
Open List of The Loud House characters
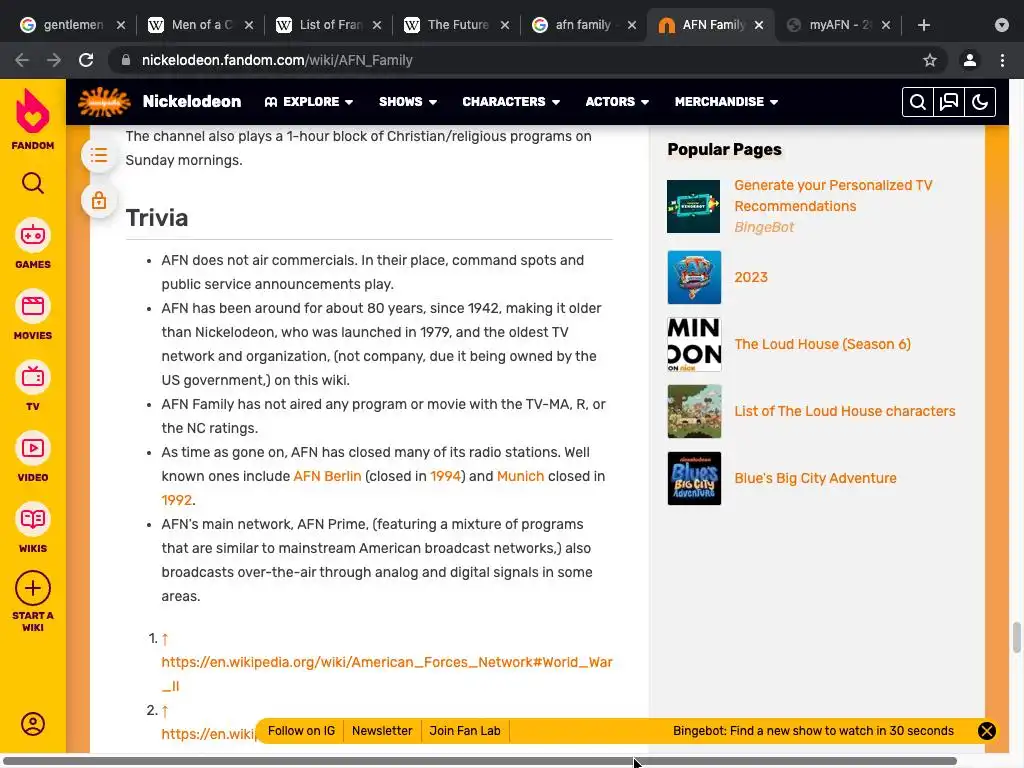coord(844,411)
